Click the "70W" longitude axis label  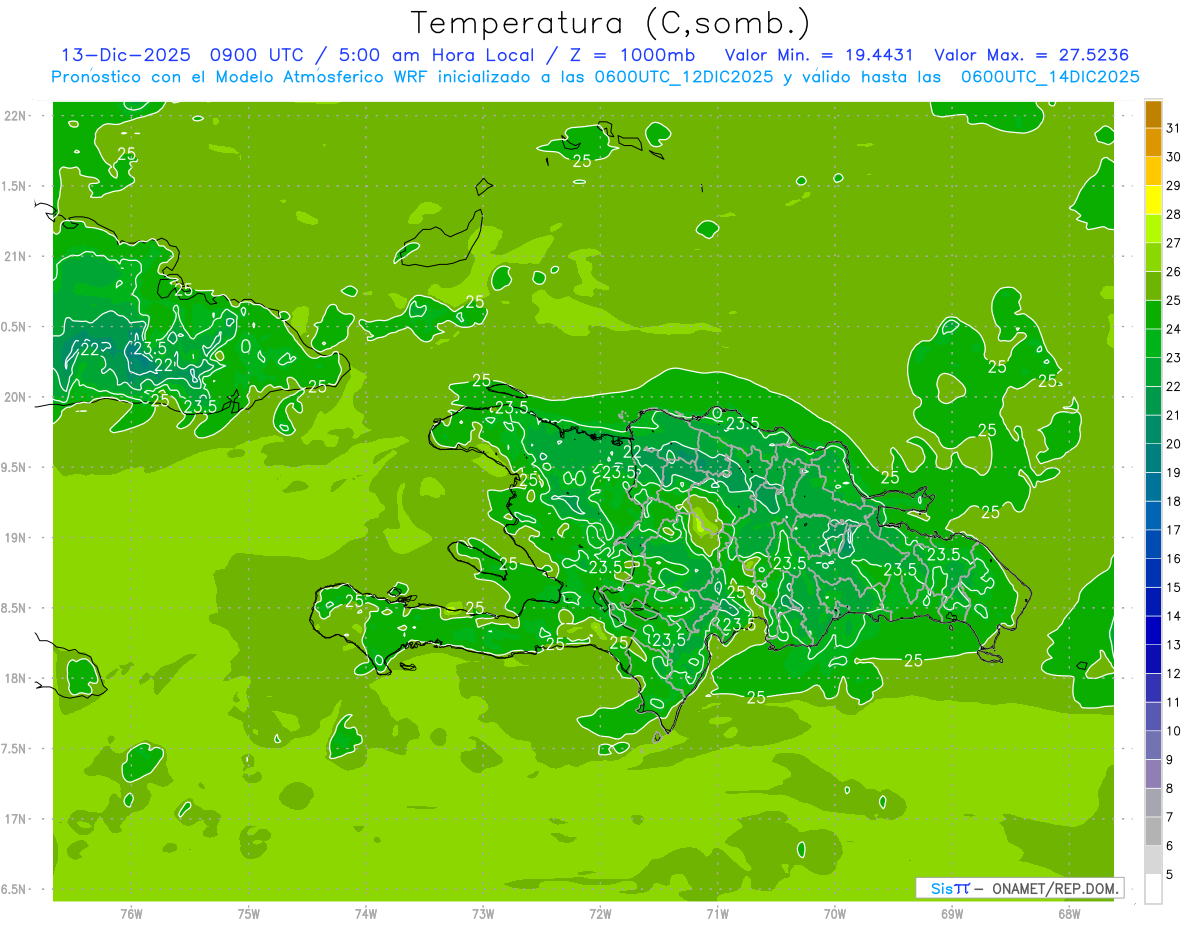point(835,913)
